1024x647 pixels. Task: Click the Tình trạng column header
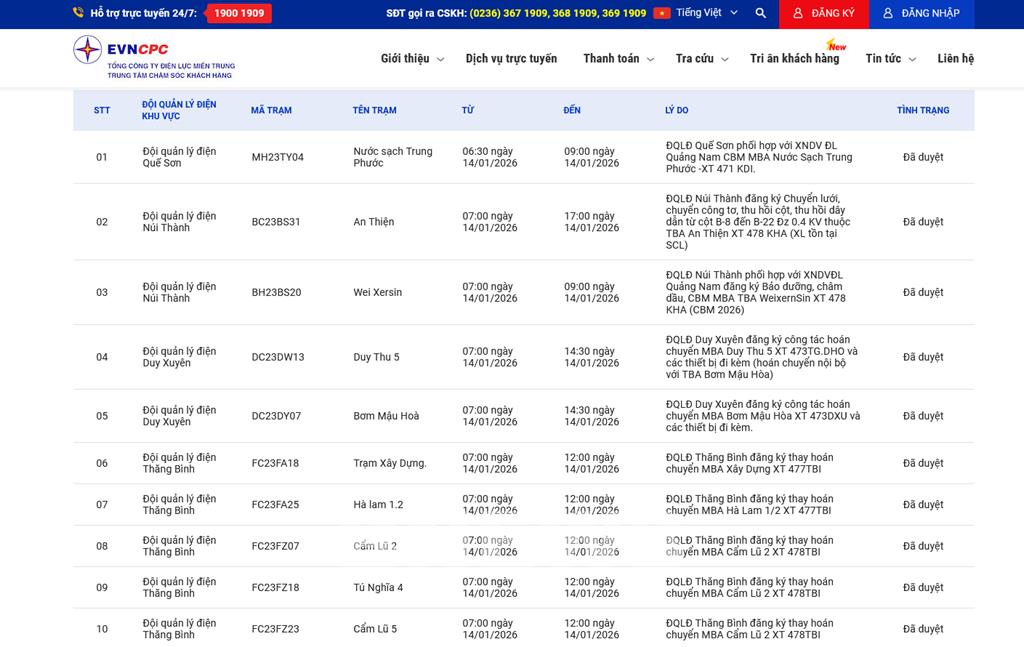(922, 111)
